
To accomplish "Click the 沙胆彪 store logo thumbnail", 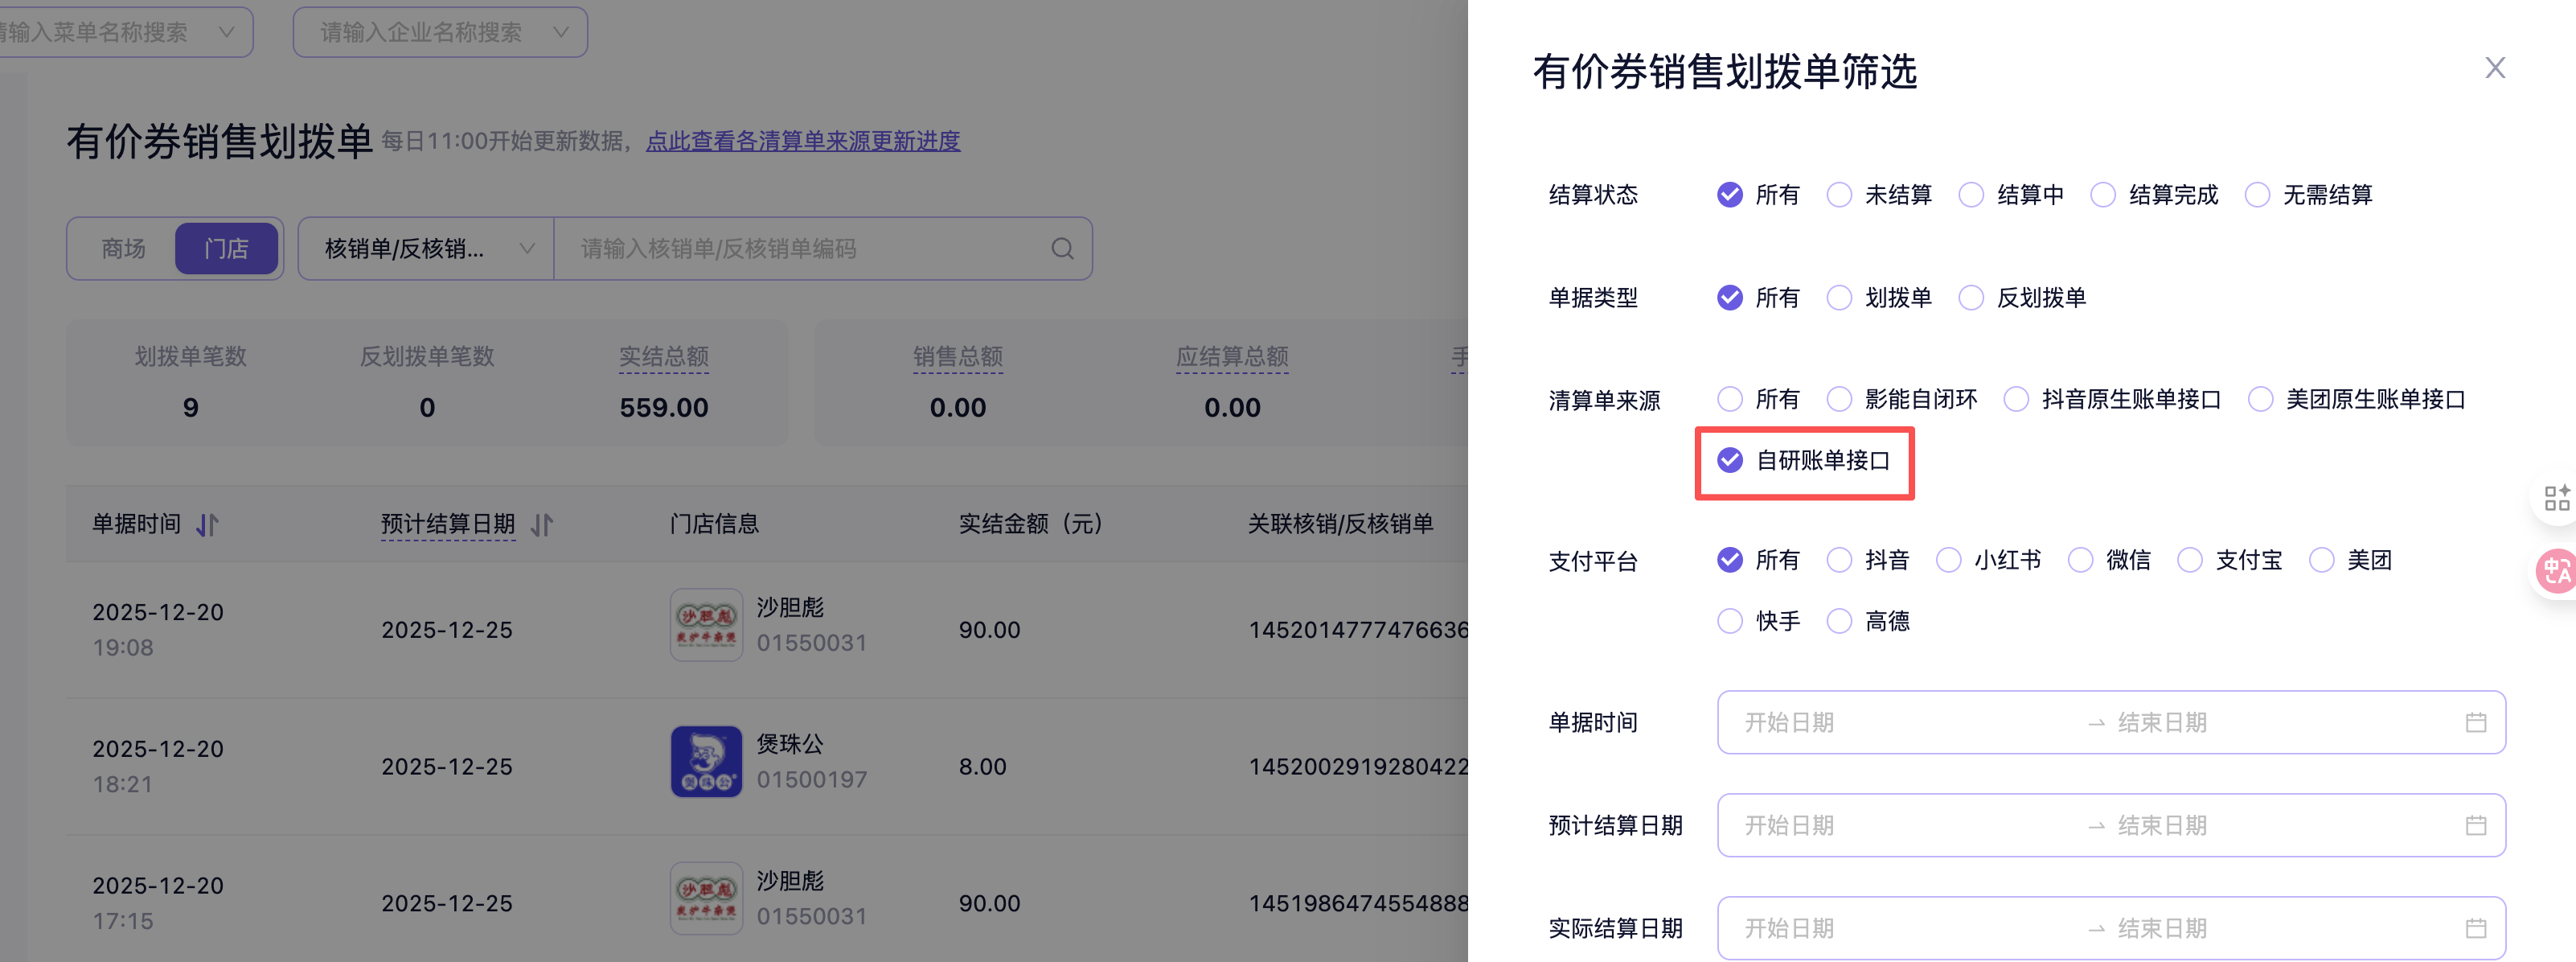I will pyautogui.click(x=706, y=625).
